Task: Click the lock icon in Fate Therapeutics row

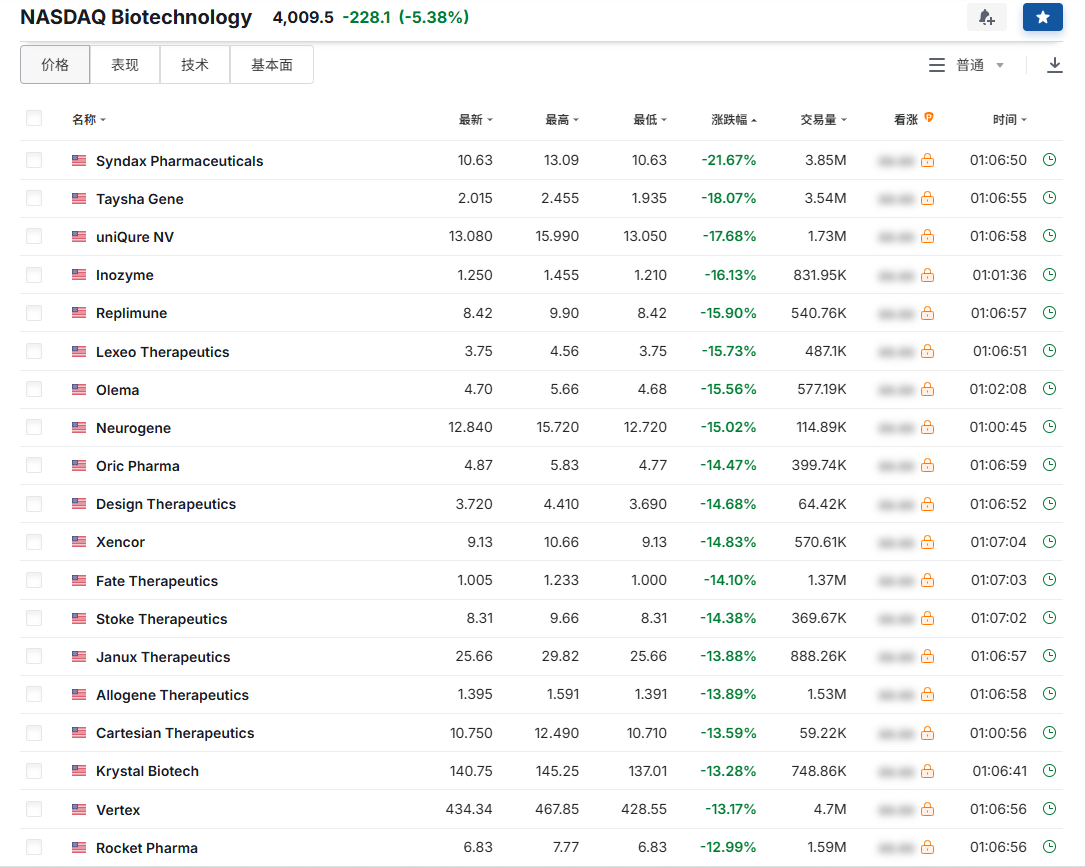Action: (x=927, y=581)
